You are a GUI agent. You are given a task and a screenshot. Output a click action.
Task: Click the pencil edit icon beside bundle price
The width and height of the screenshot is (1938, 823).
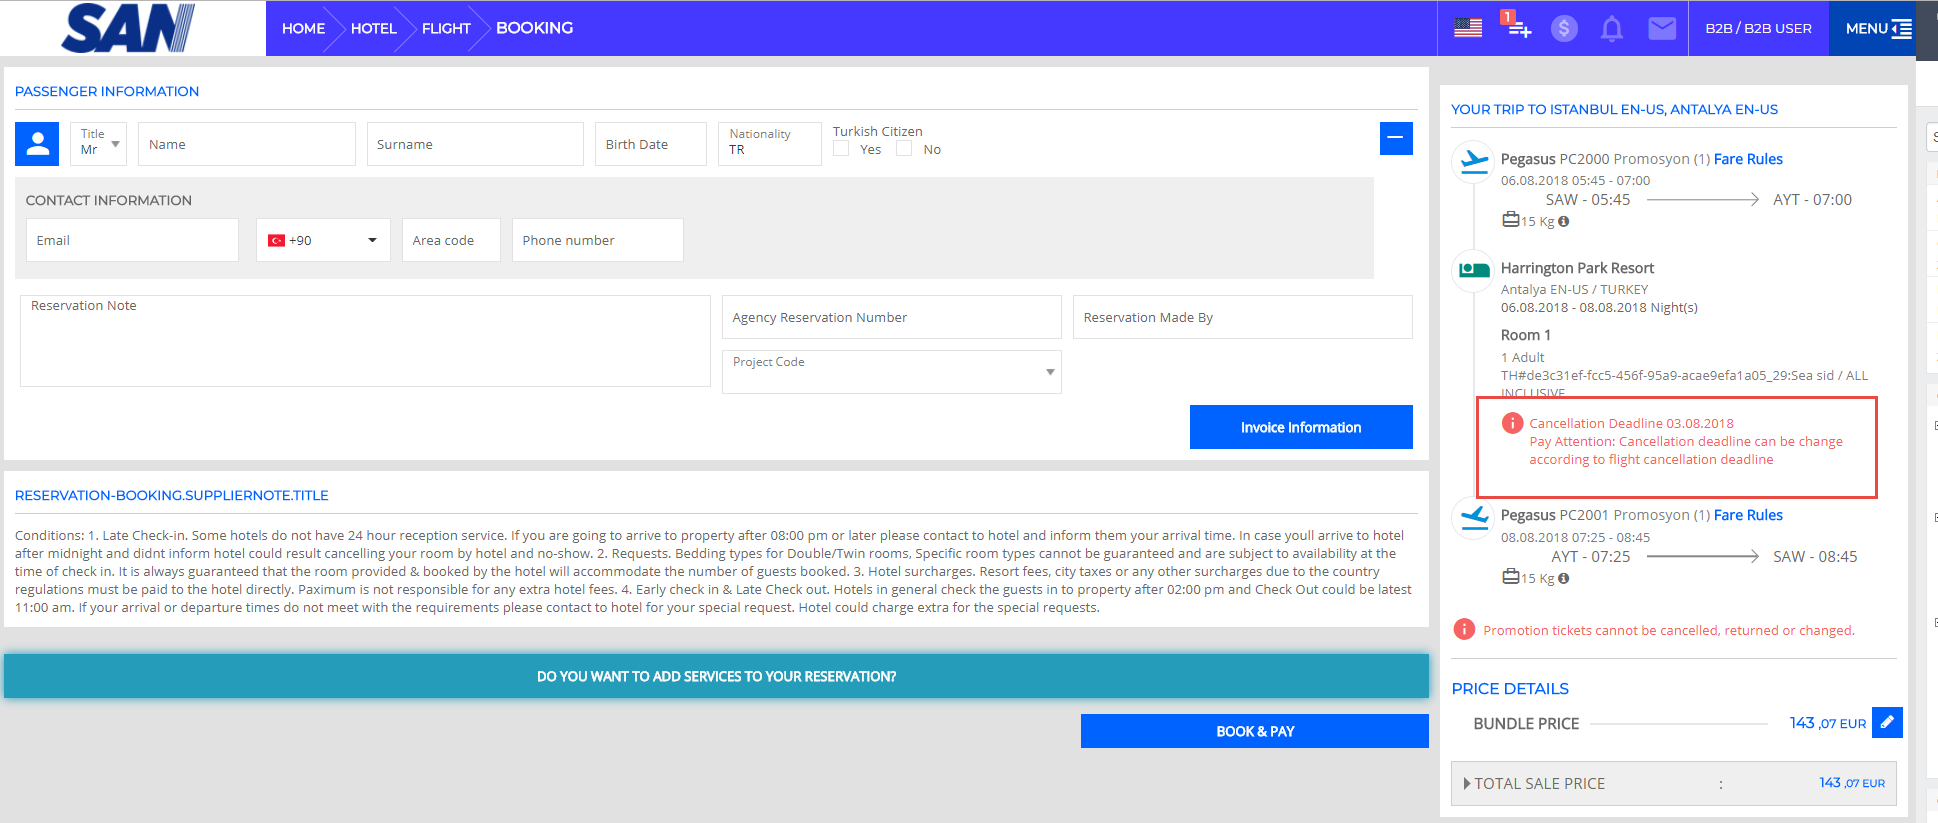(1886, 722)
